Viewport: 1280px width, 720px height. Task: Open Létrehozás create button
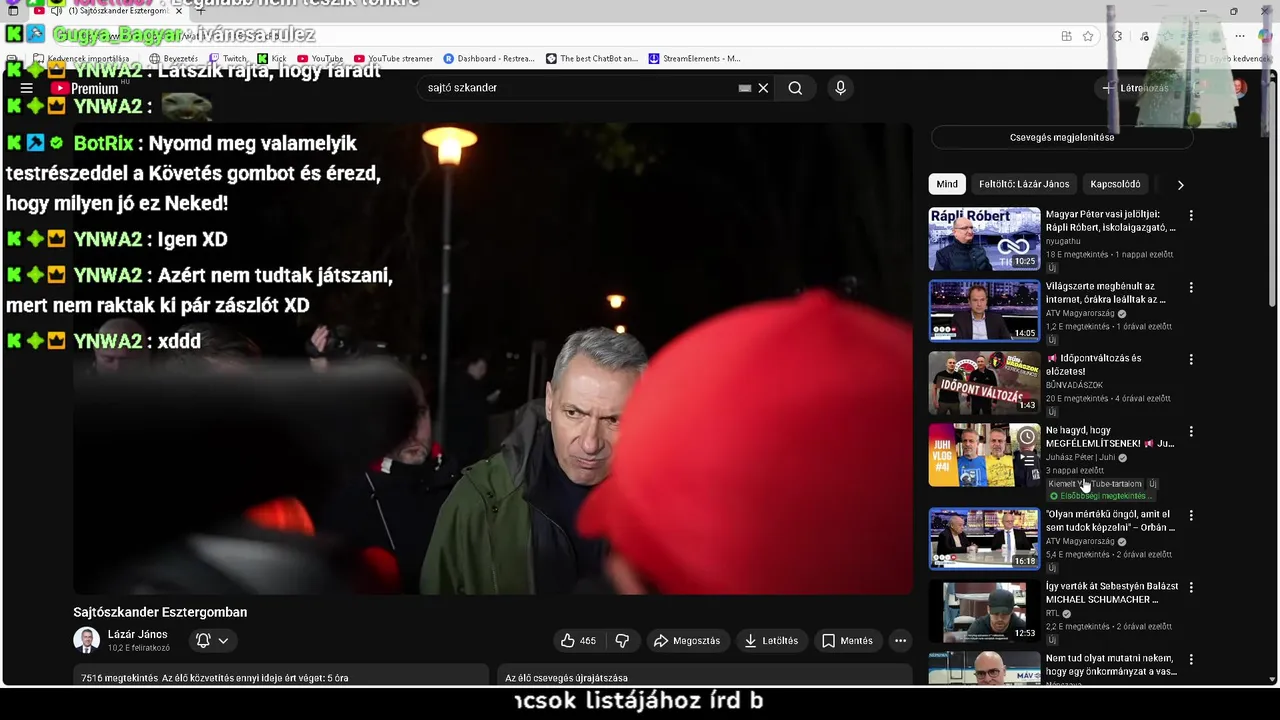1135,88
